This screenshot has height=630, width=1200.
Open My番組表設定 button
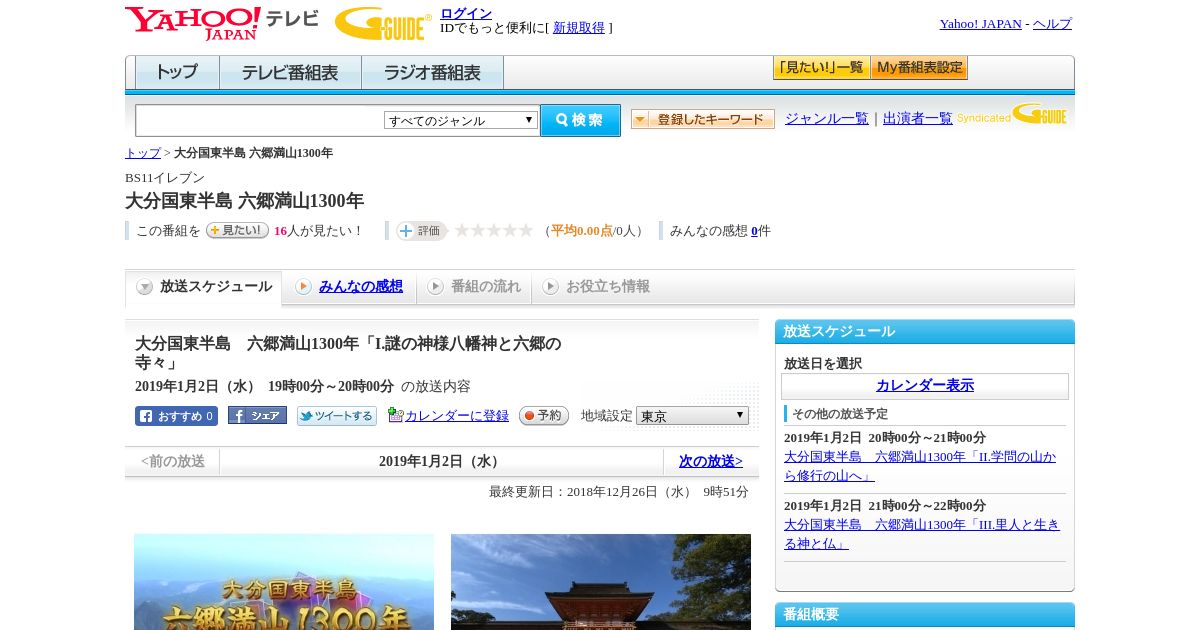click(x=919, y=68)
